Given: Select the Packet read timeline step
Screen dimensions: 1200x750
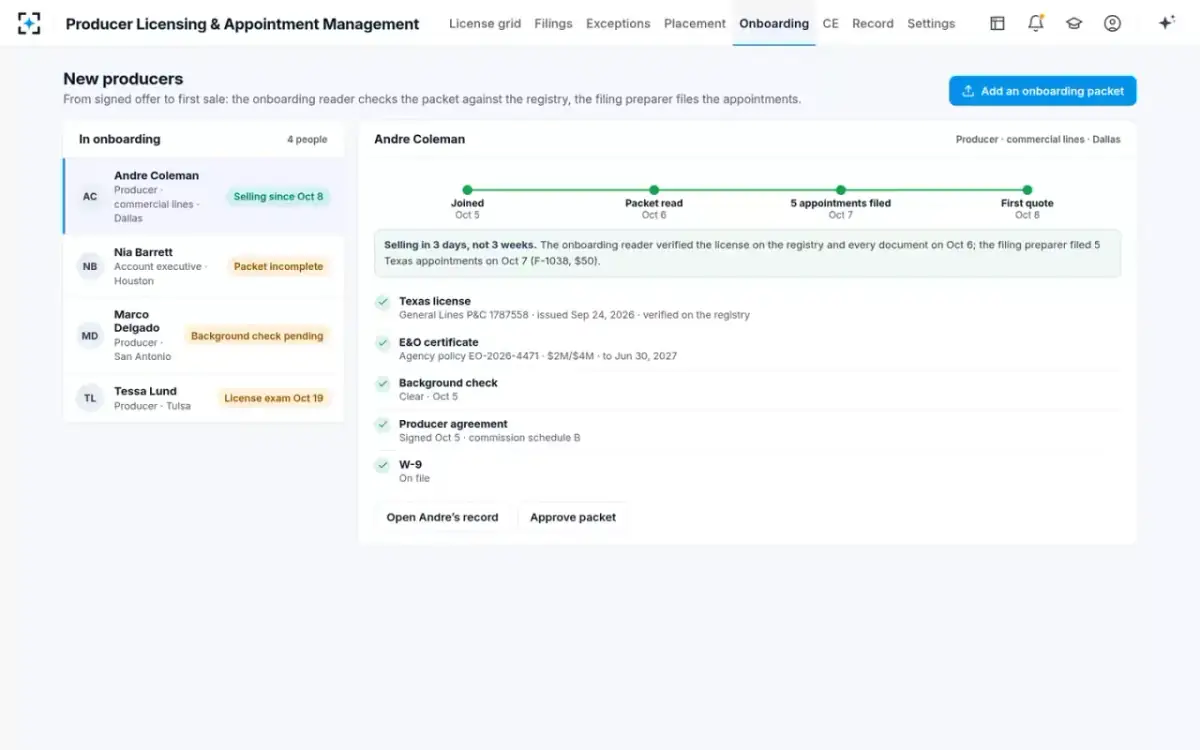Looking at the screenshot, I should coord(654,203).
